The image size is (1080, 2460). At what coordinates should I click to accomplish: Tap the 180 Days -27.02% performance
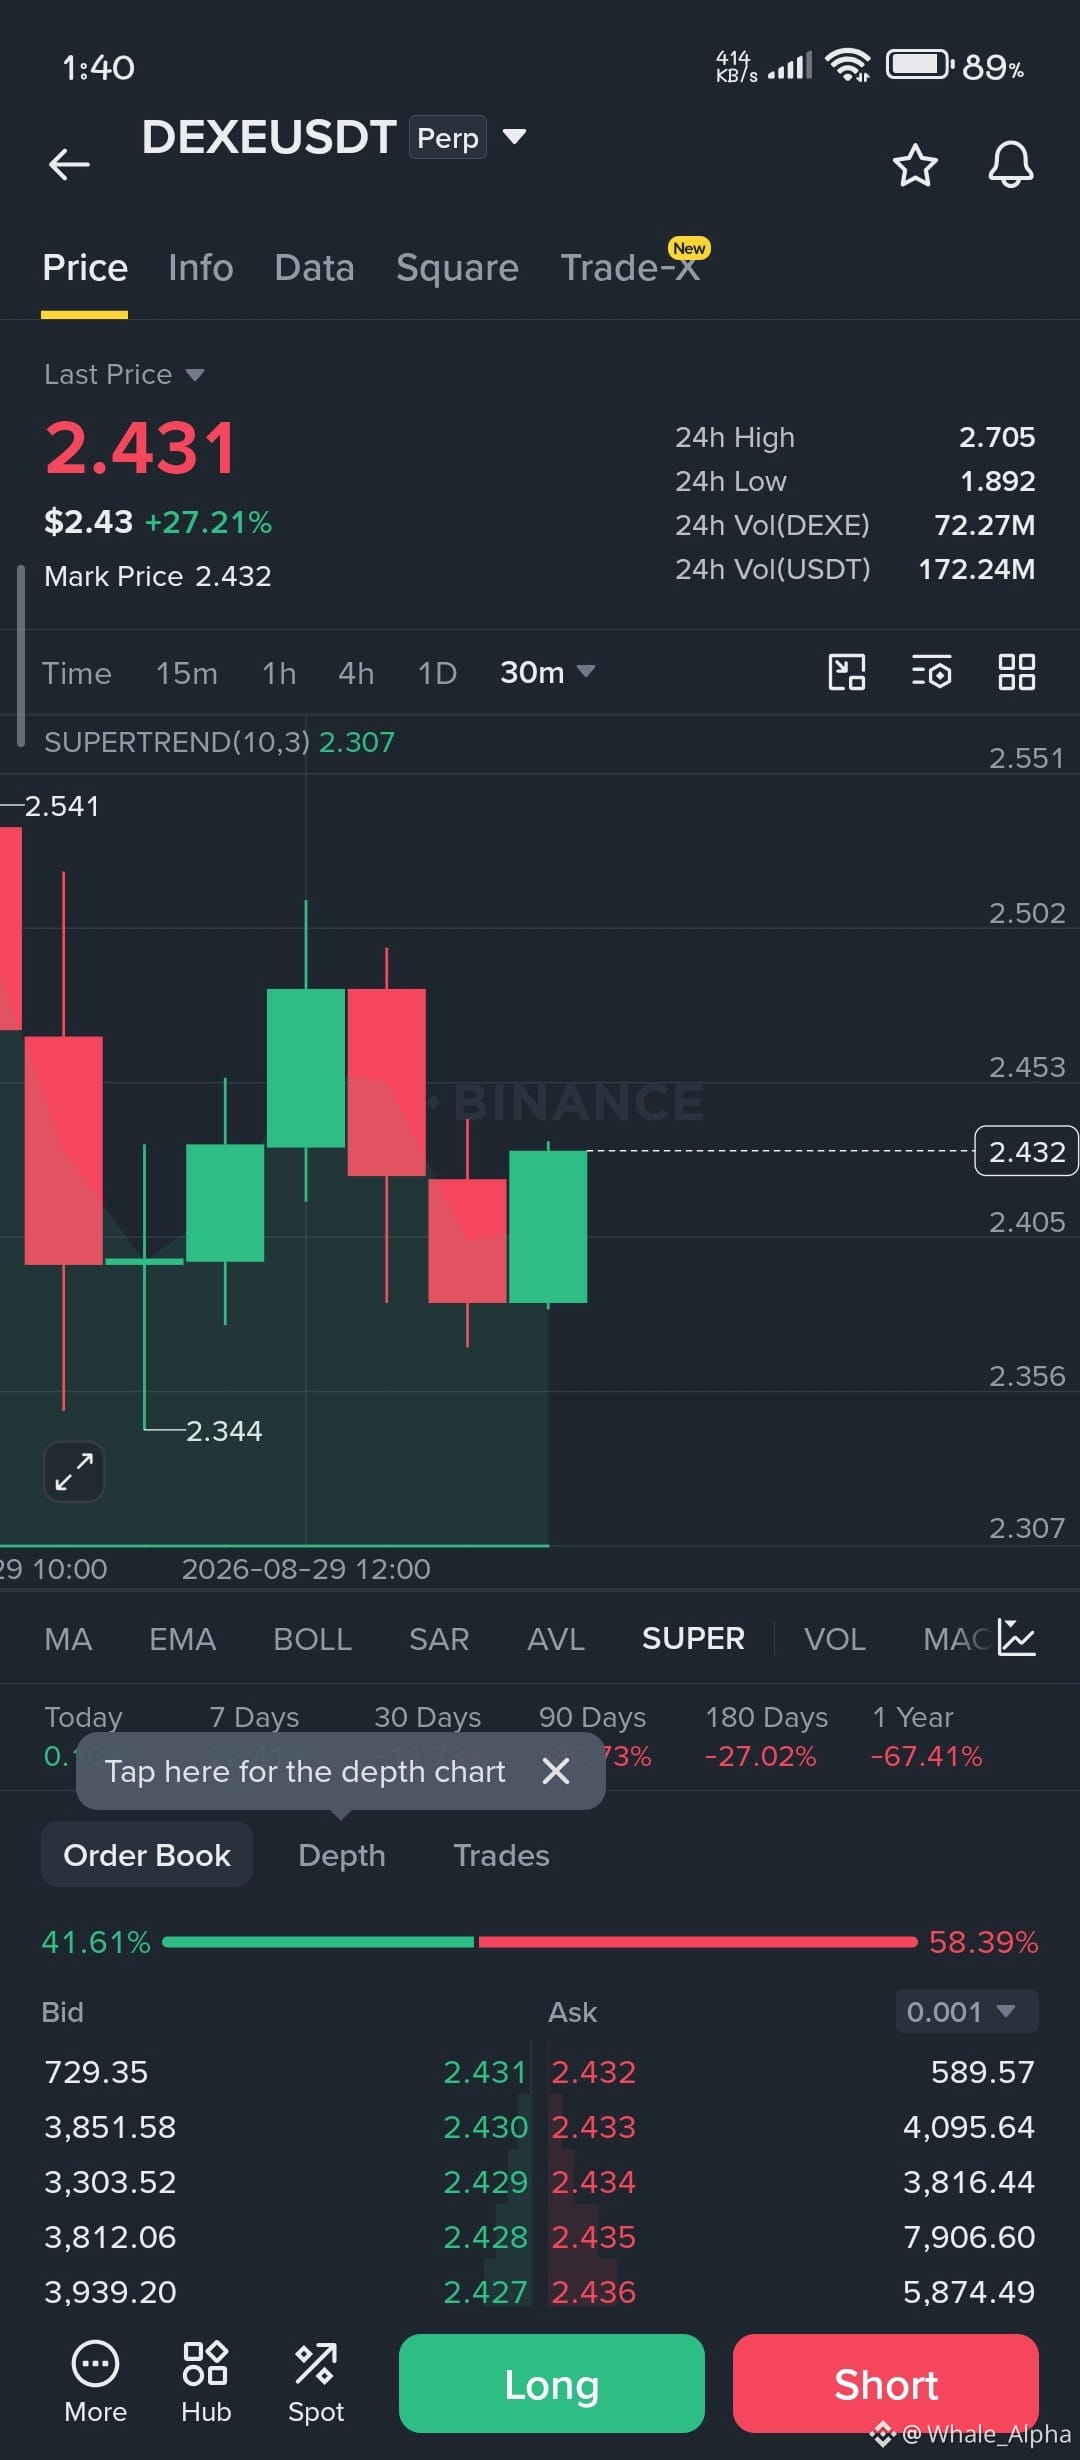(766, 1736)
